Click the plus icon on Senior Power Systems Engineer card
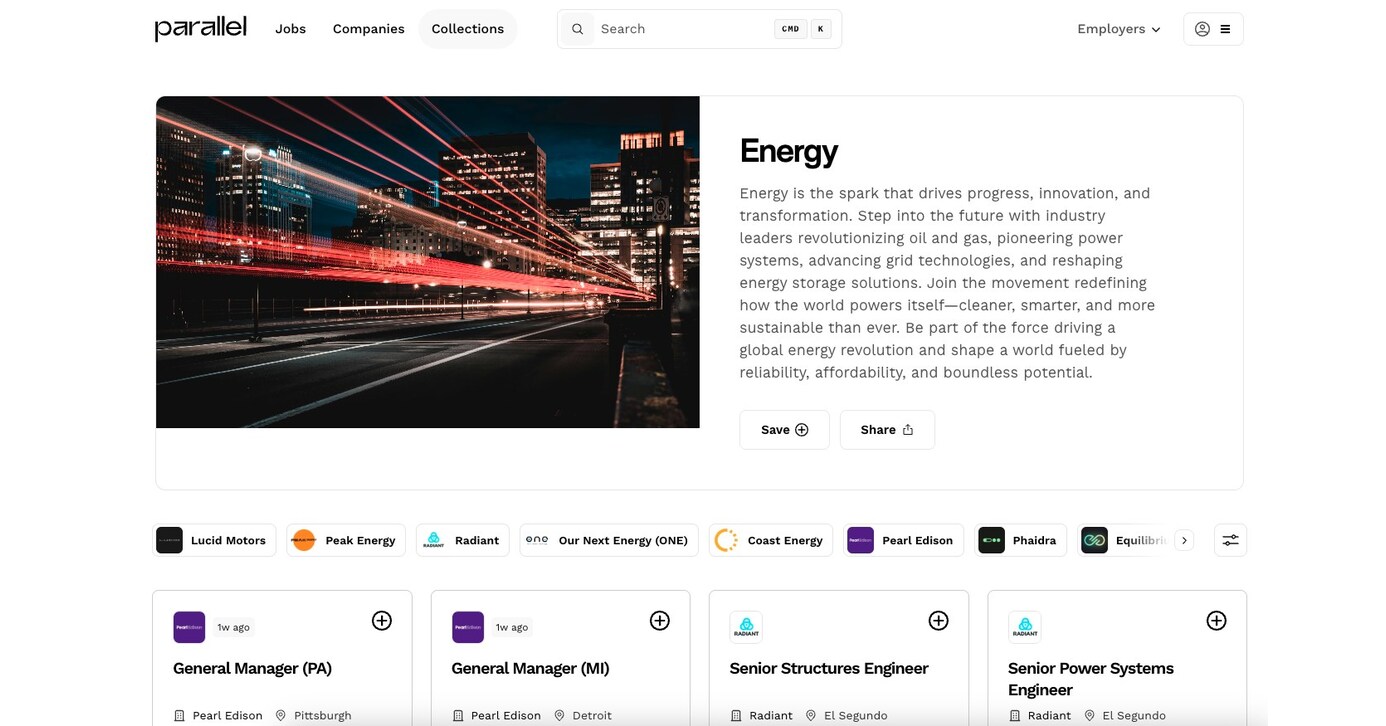This screenshot has width=1386, height=726. tap(1216, 620)
